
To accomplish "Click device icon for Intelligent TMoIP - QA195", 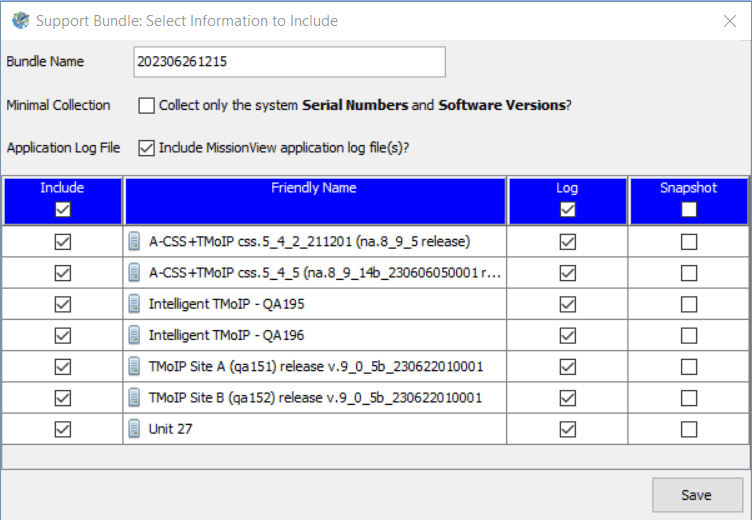I will coord(134,304).
